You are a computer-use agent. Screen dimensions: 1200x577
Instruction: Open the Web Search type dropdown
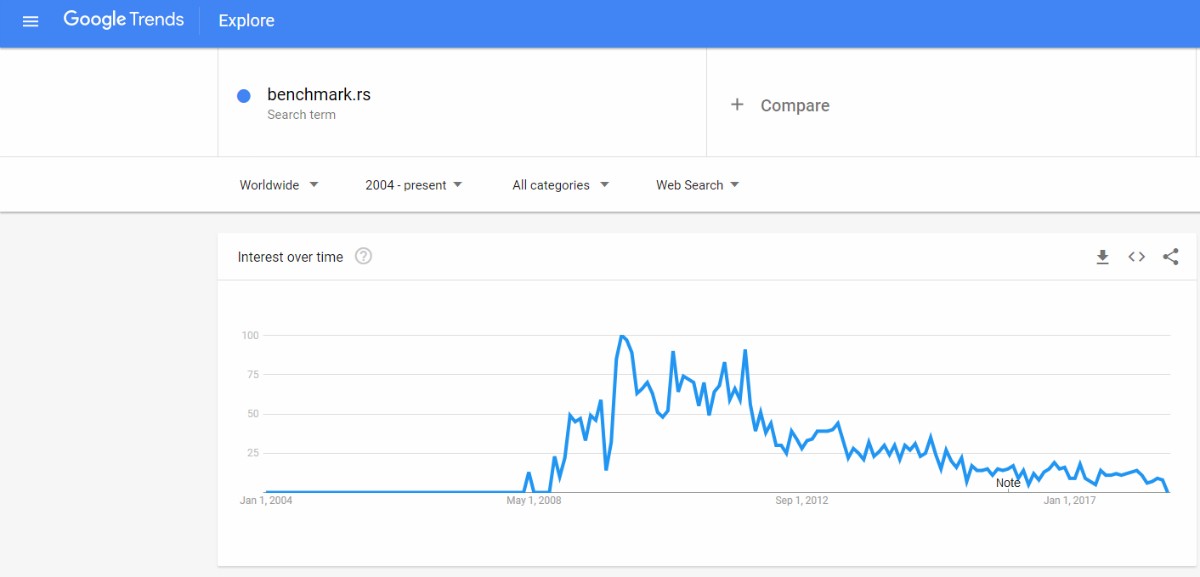(x=697, y=185)
